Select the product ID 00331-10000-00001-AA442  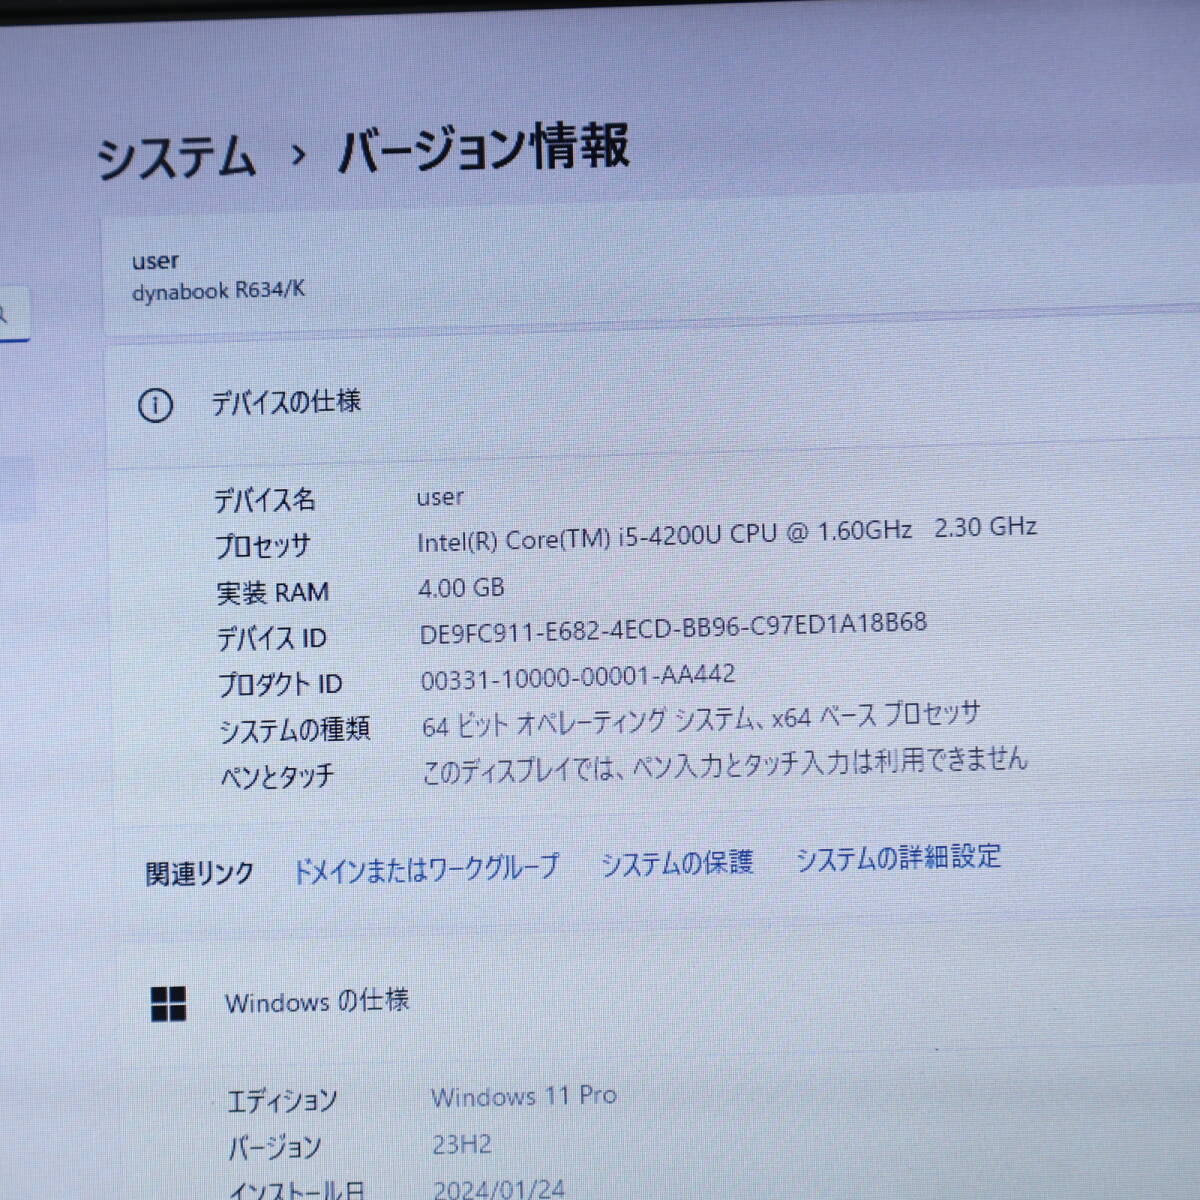[578, 677]
